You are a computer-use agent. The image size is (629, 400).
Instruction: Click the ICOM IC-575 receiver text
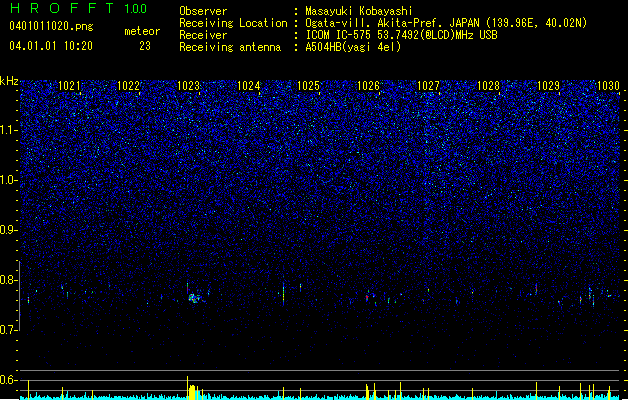coord(401,35)
